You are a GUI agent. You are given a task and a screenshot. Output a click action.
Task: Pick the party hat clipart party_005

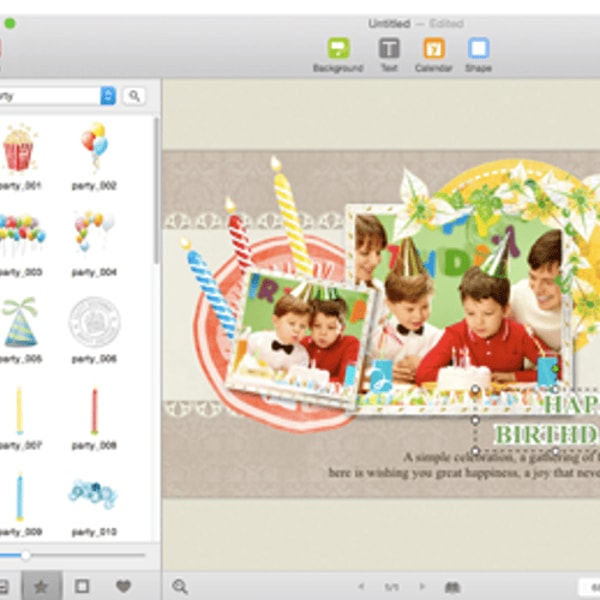(x=20, y=322)
